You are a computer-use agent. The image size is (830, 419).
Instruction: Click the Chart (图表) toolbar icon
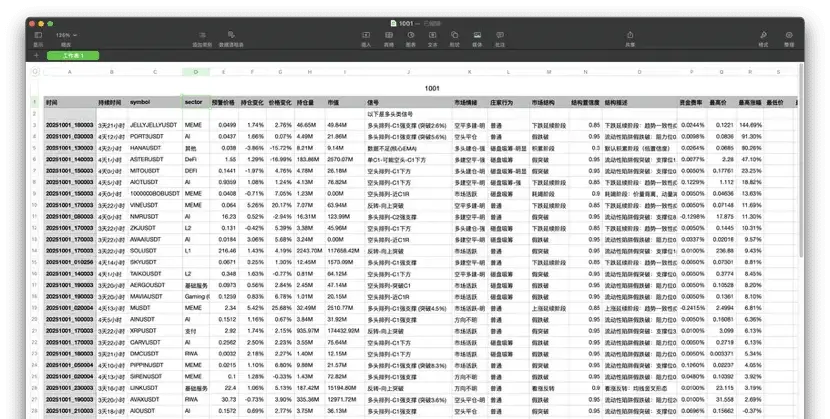(411, 35)
